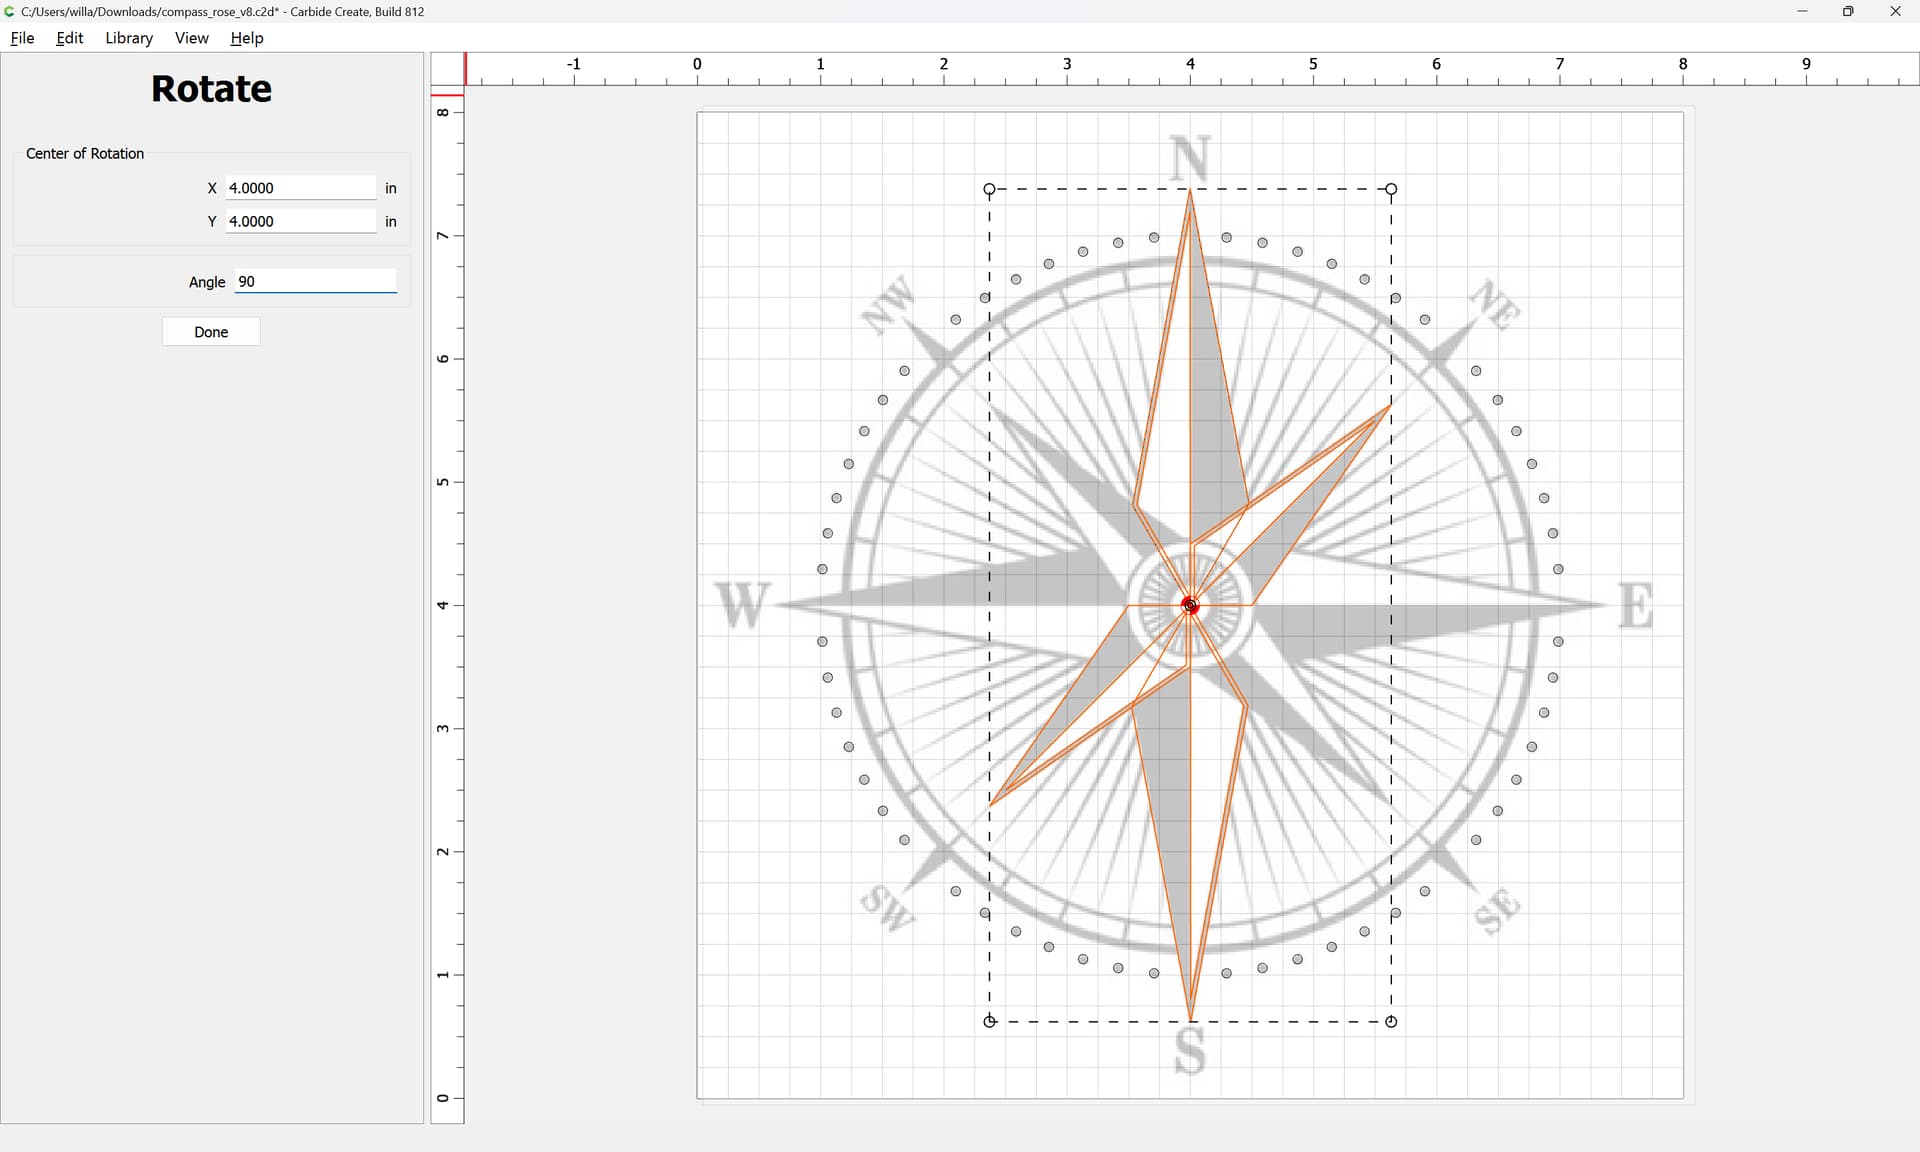Click the N letter on the compass
1920x1152 pixels.
(1190, 158)
